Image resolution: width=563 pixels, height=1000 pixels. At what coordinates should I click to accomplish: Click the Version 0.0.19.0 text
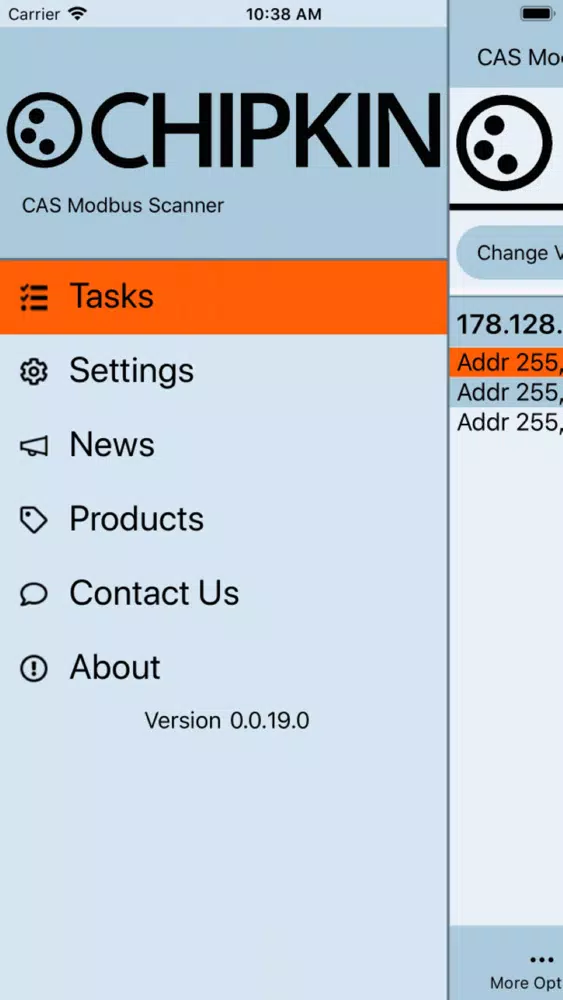coord(227,721)
